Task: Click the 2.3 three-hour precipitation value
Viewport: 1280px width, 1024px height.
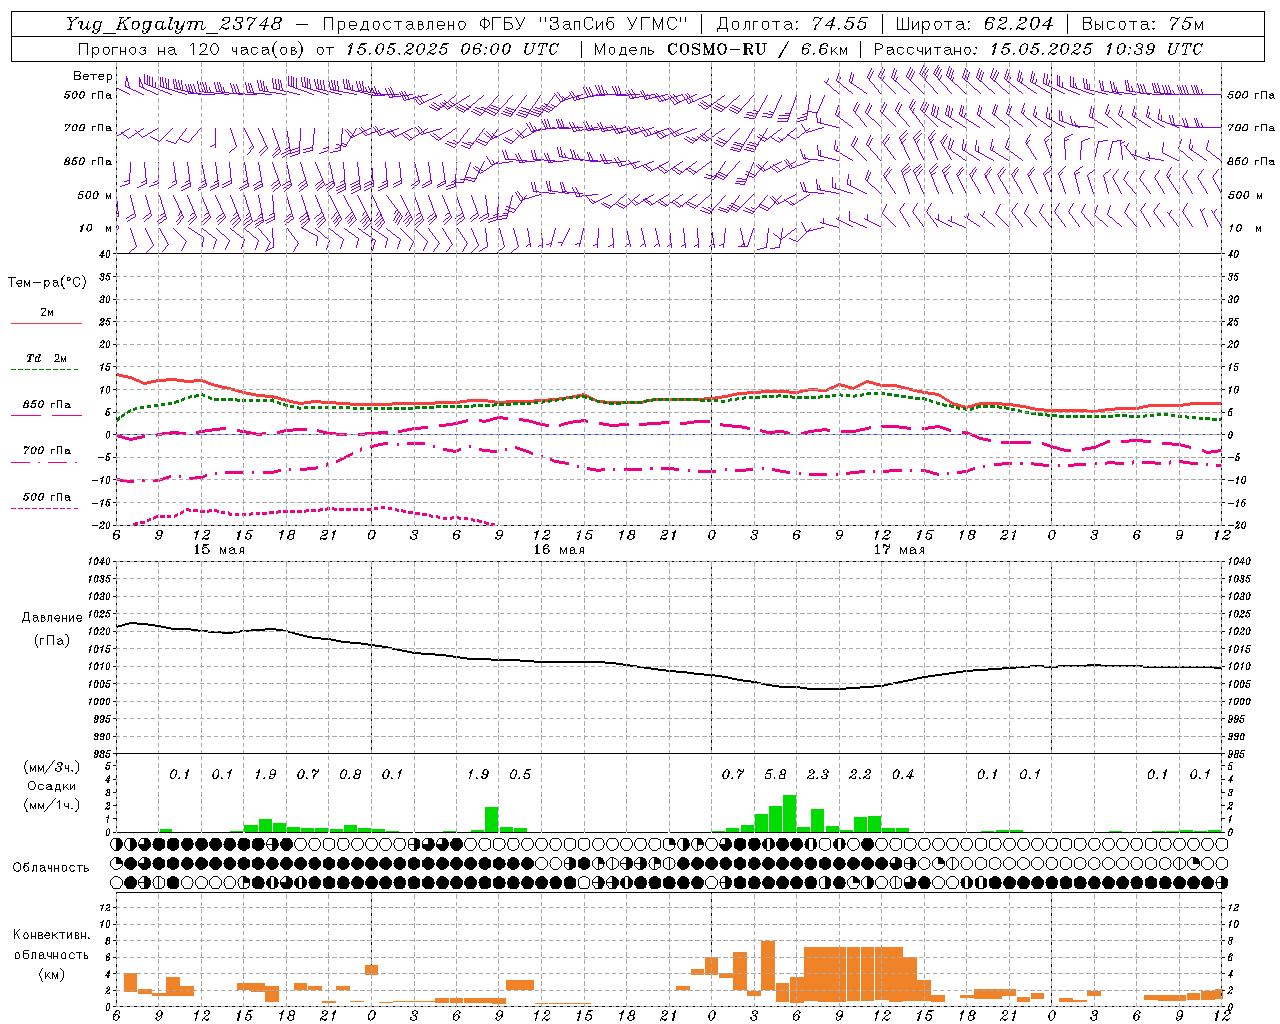Action: click(x=818, y=774)
